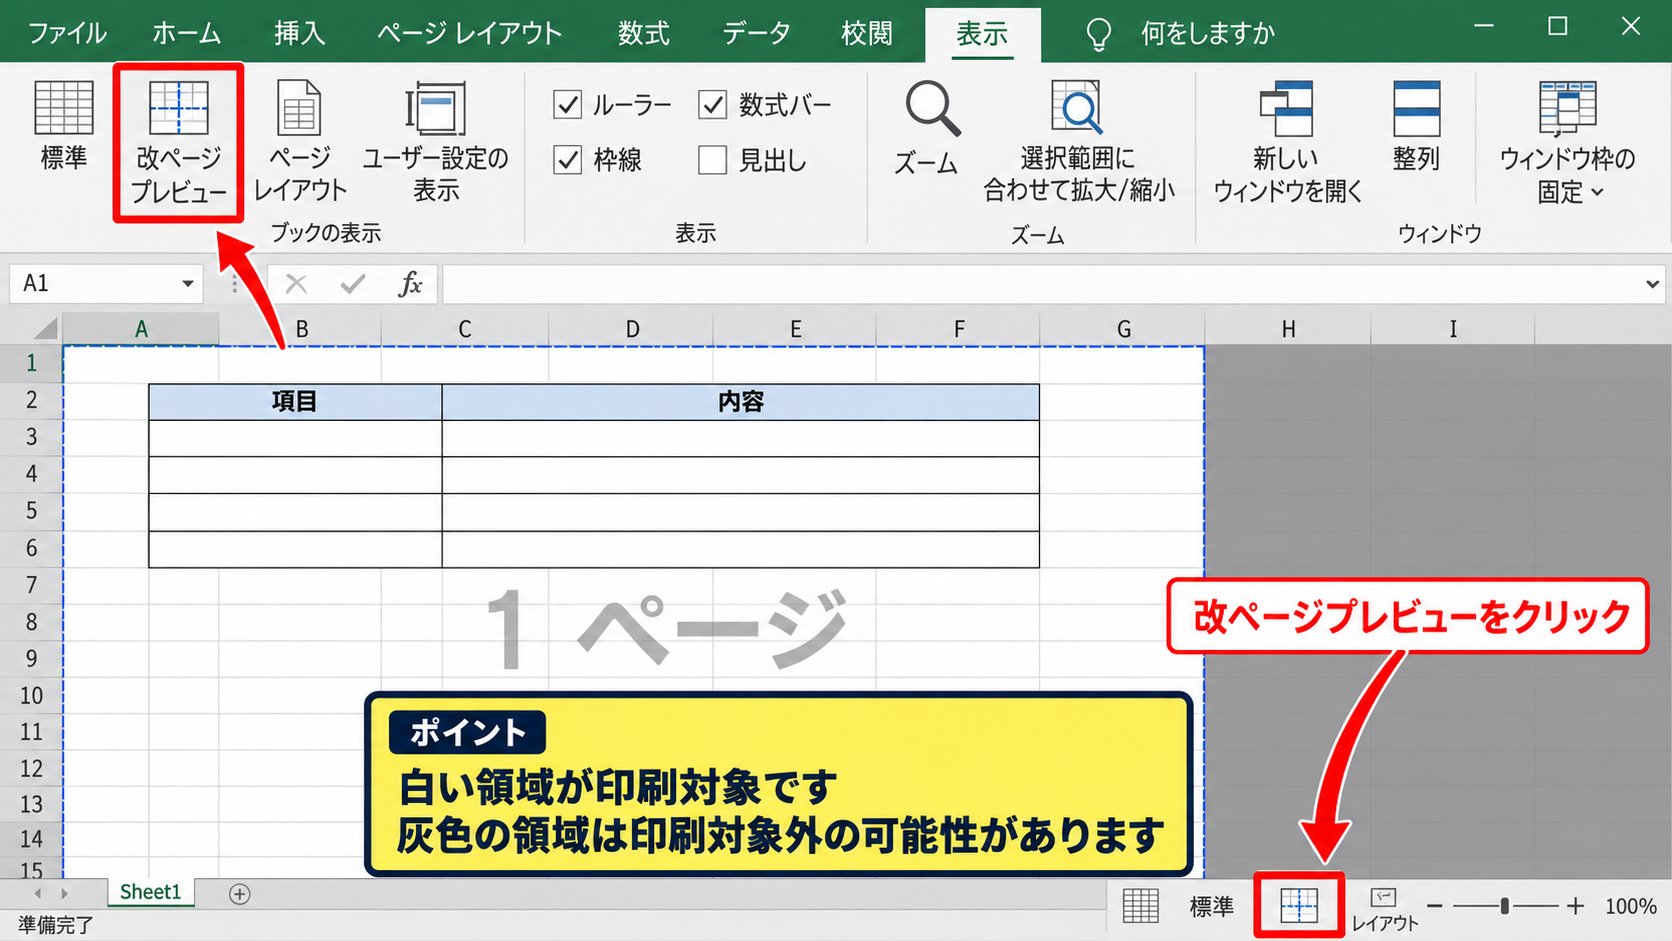Toggle the Gridlines (枠線) checkbox
1672x941 pixels.
coord(568,159)
